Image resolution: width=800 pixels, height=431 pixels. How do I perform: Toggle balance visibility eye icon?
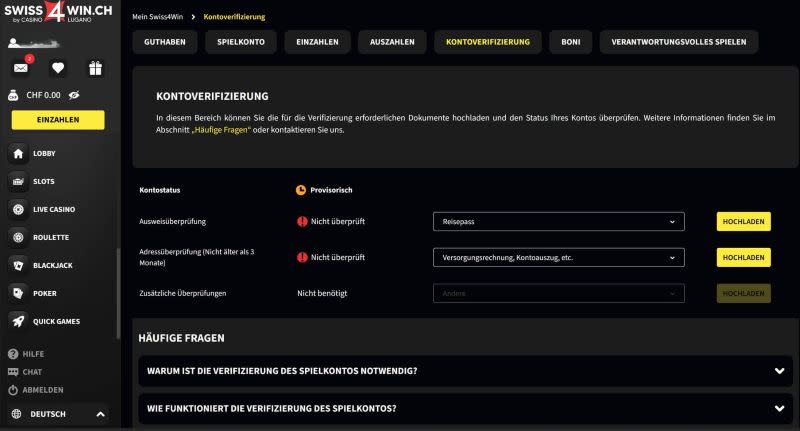(x=74, y=95)
